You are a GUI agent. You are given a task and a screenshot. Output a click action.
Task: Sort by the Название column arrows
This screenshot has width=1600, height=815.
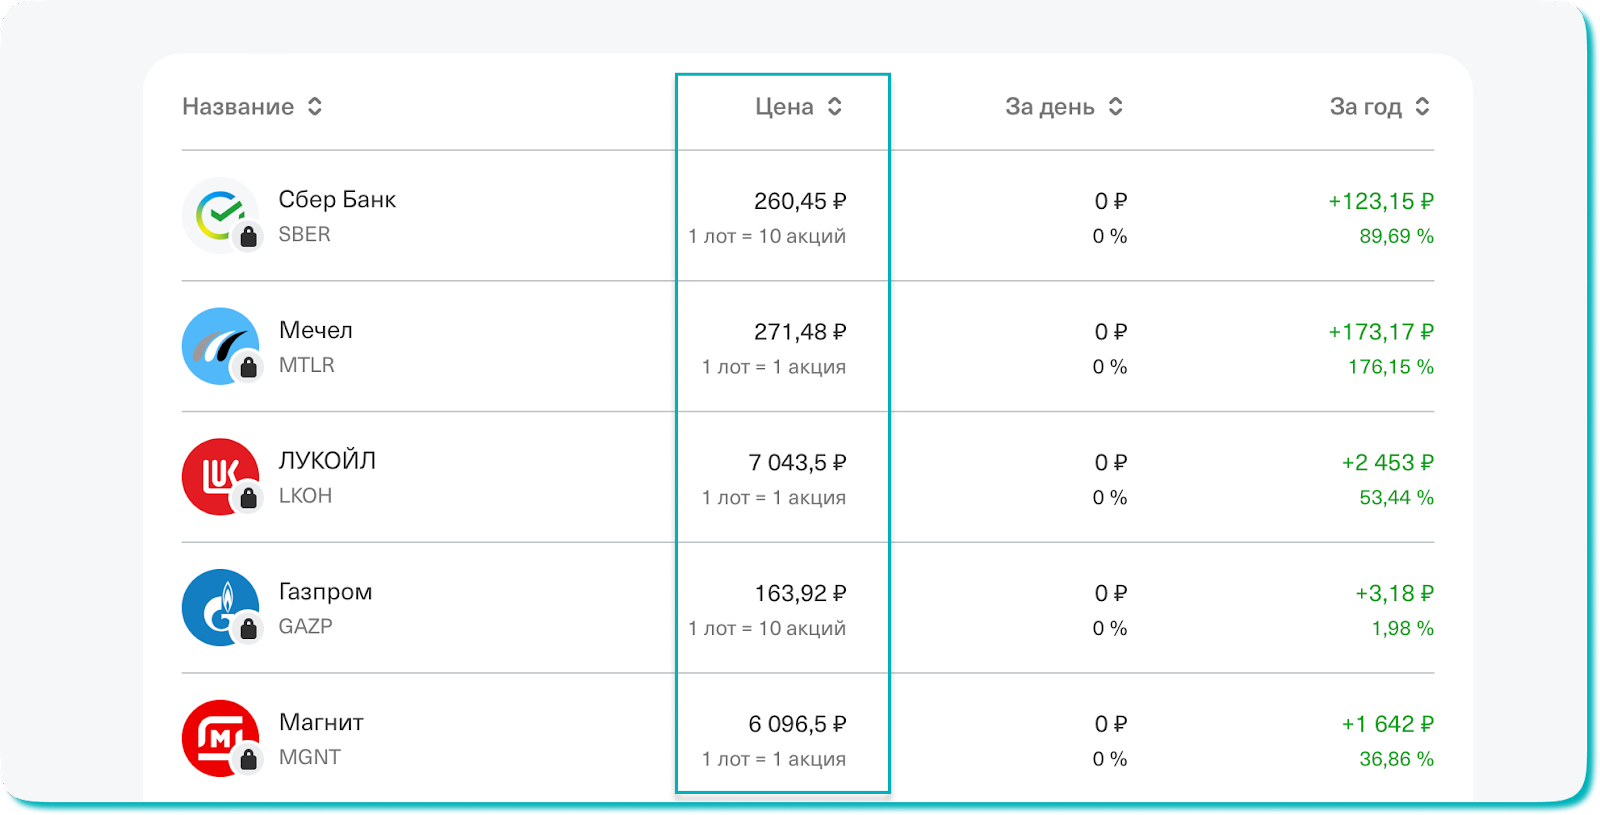tap(315, 107)
